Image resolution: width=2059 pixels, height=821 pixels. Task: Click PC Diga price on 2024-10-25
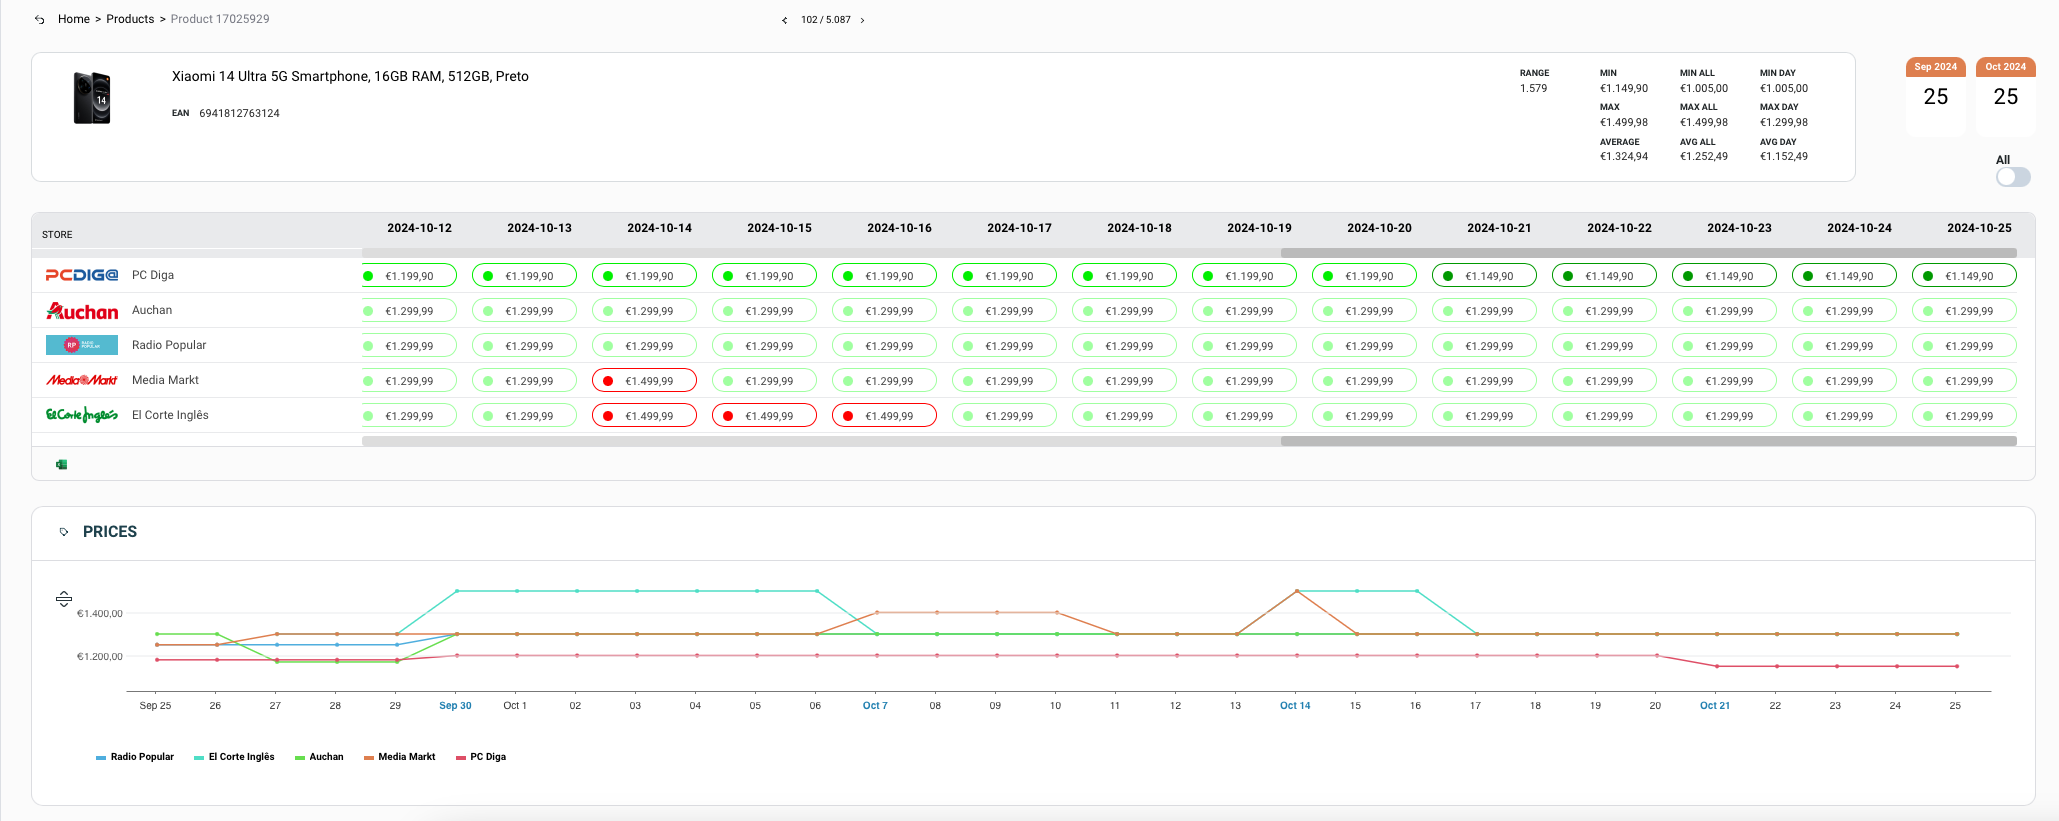point(1964,276)
